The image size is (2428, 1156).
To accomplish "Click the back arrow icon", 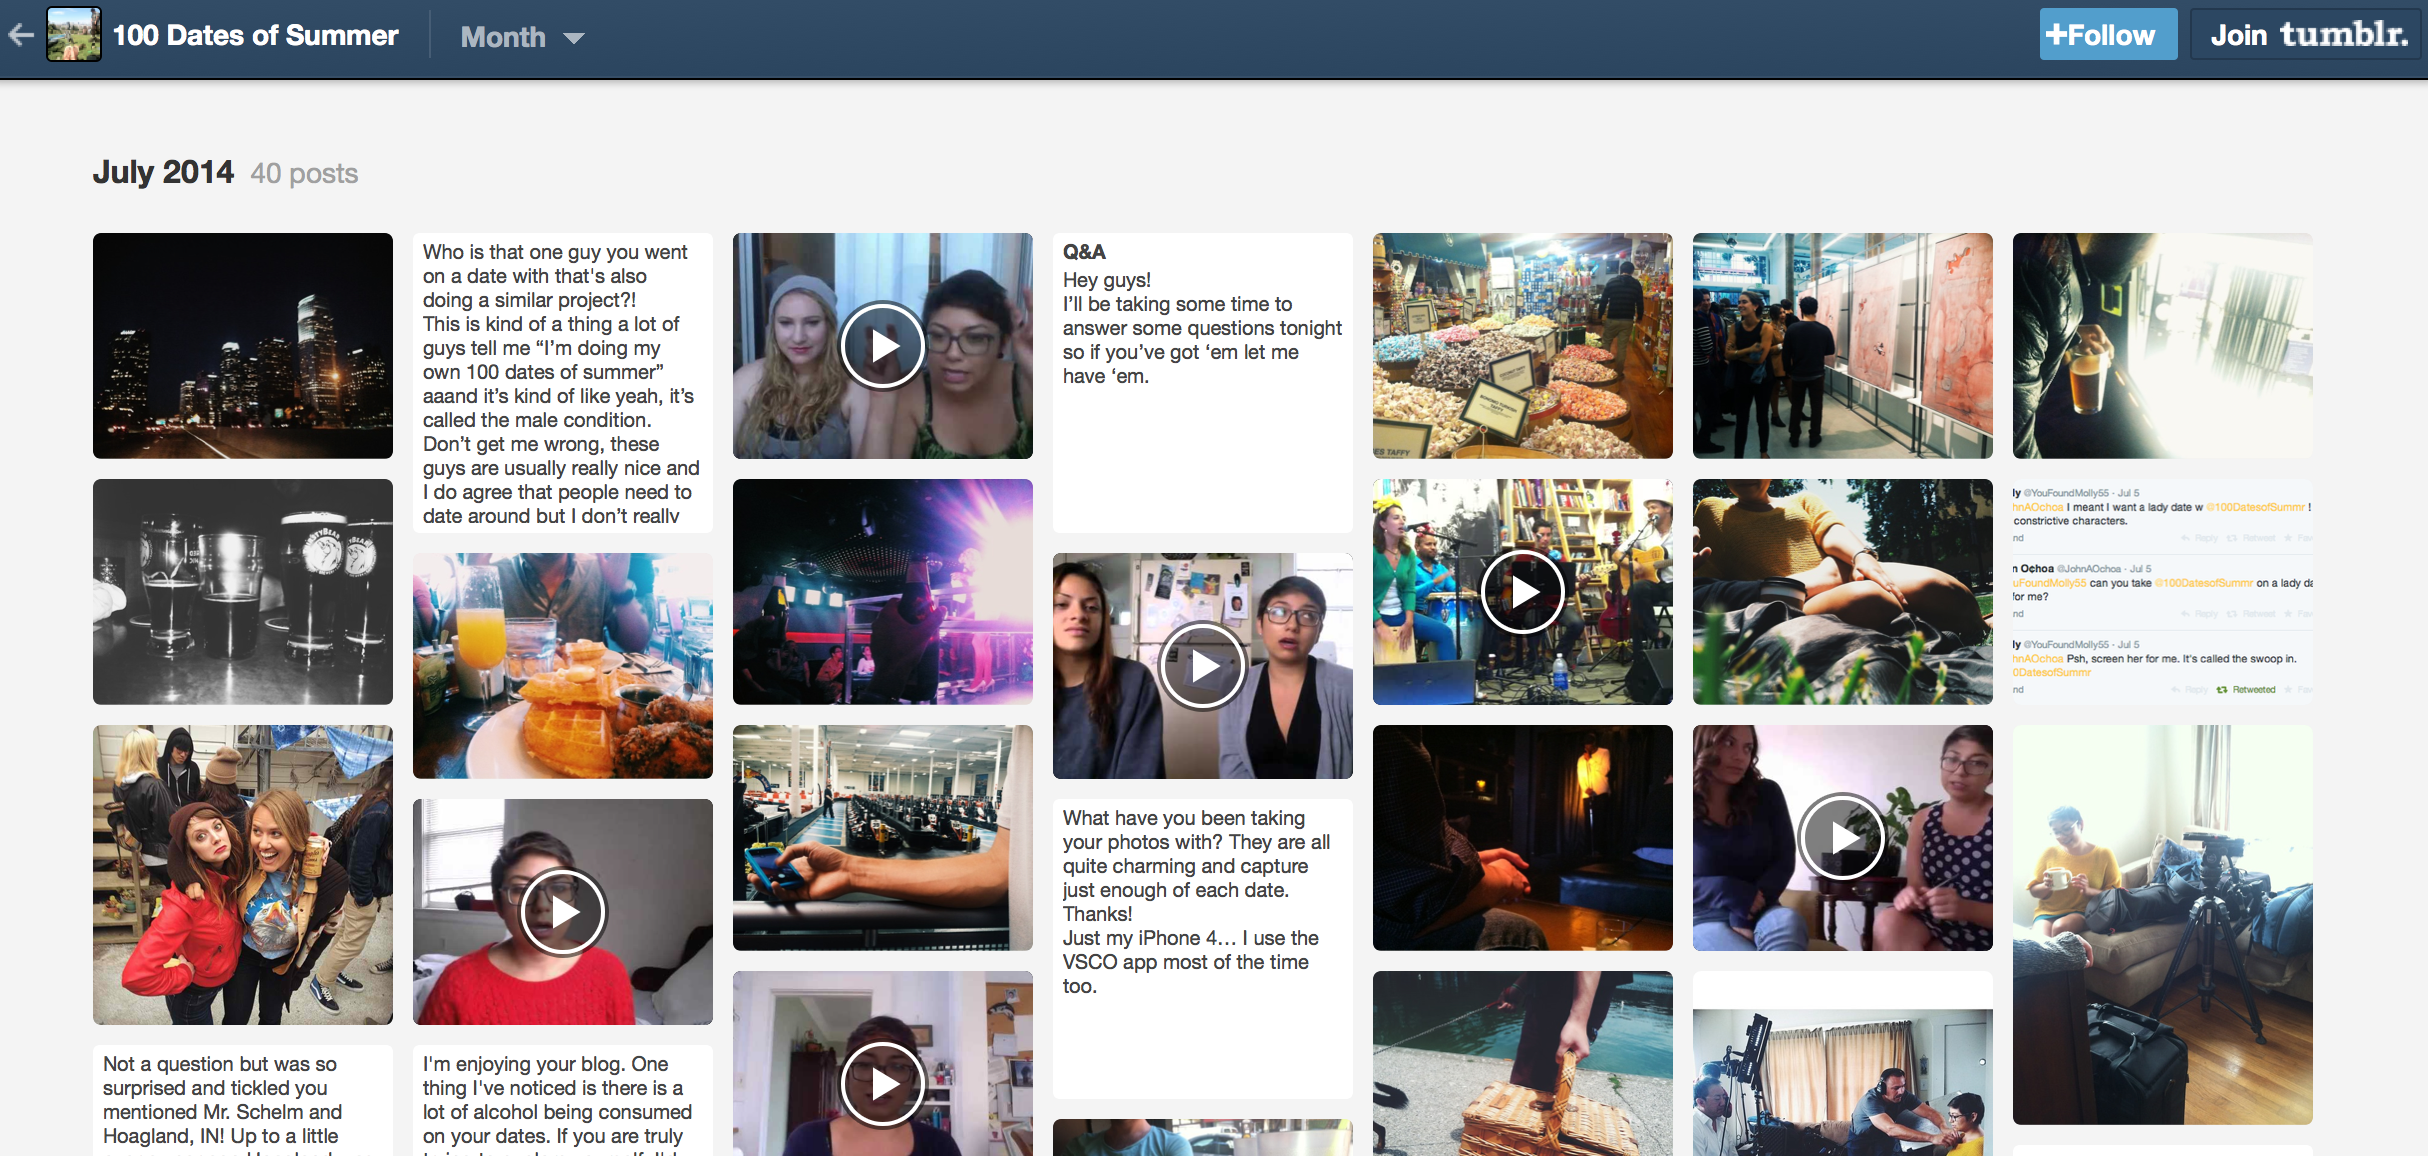I will [22, 36].
